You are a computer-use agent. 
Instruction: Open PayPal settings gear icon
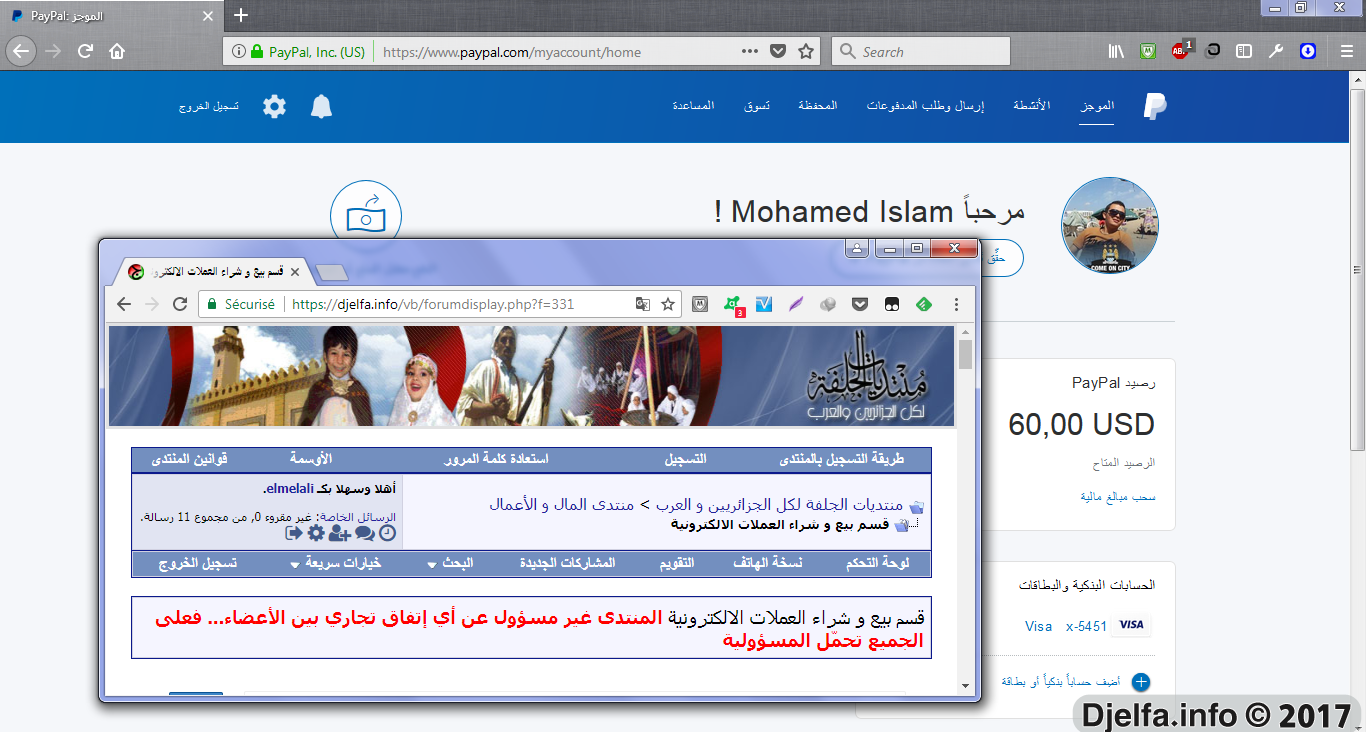pyautogui.click(x=274, y=106)
